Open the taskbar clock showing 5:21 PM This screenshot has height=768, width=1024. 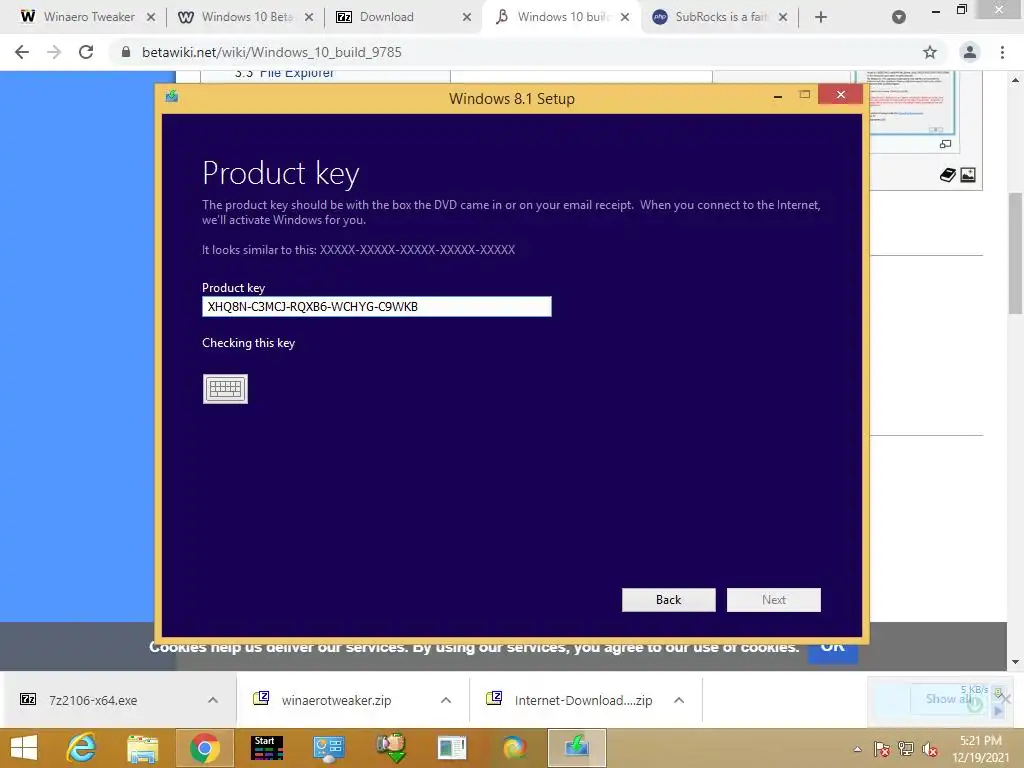pyautogui.click(x=980, y=748)
